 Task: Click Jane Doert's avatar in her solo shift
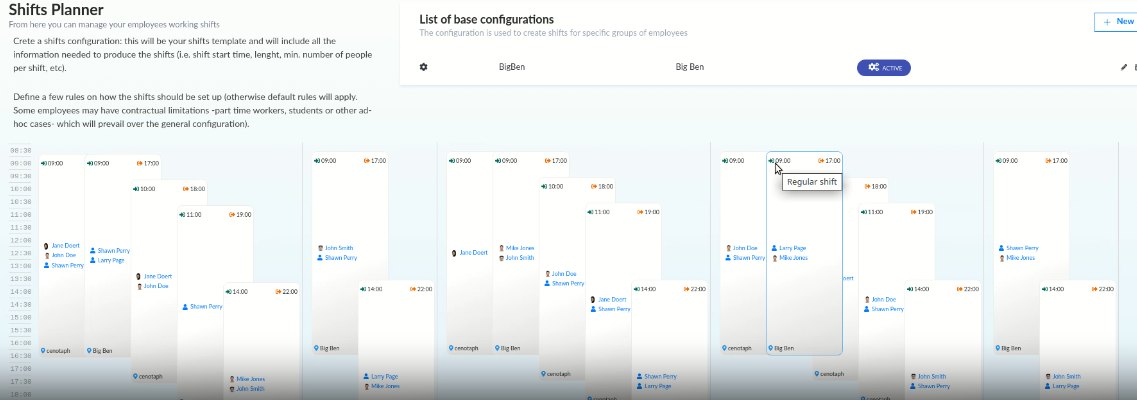454,253
